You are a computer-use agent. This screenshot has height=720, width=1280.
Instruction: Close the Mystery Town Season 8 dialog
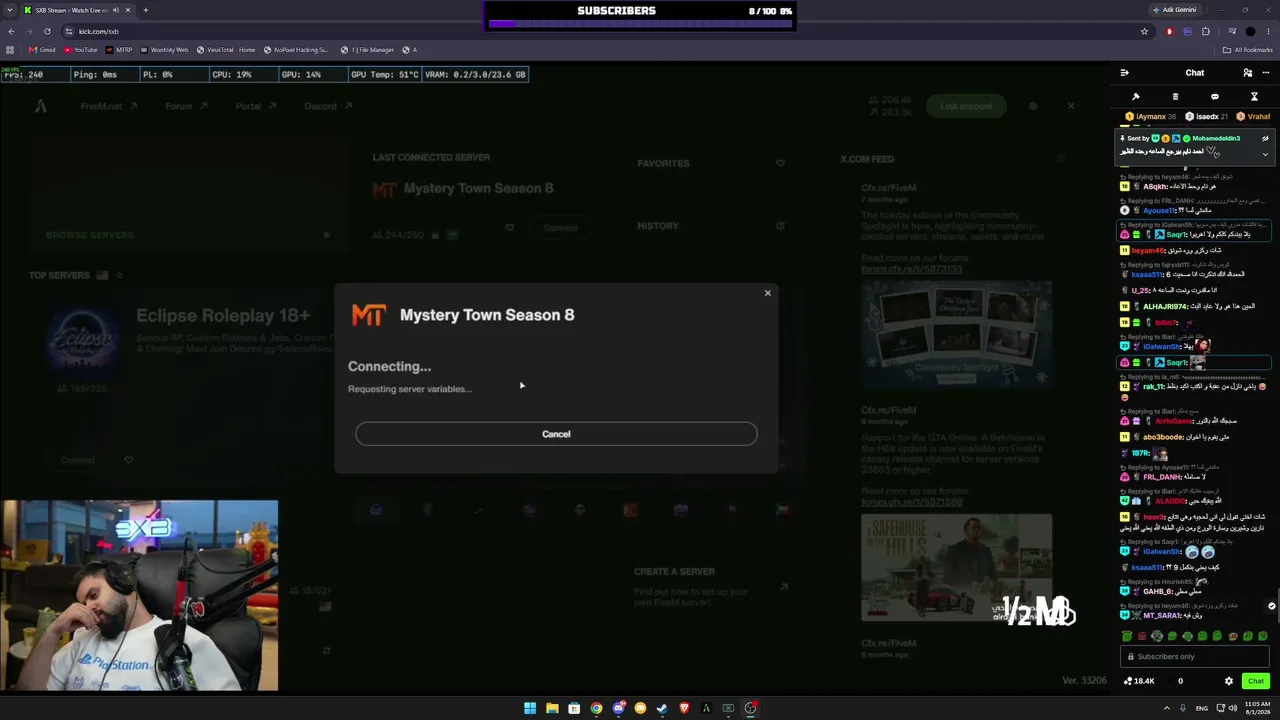(x=768, y=293)
